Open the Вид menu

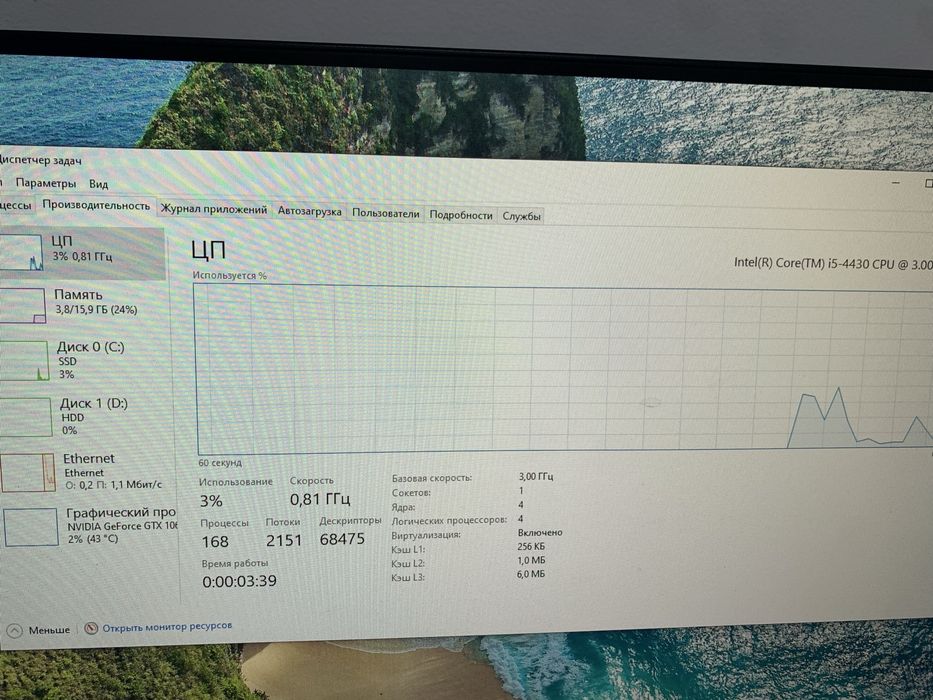(x=98, y=184)
